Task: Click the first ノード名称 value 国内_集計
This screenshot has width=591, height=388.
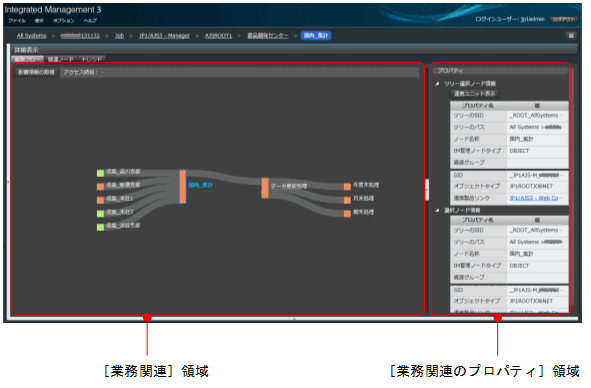Action: [x=522, y=139]
